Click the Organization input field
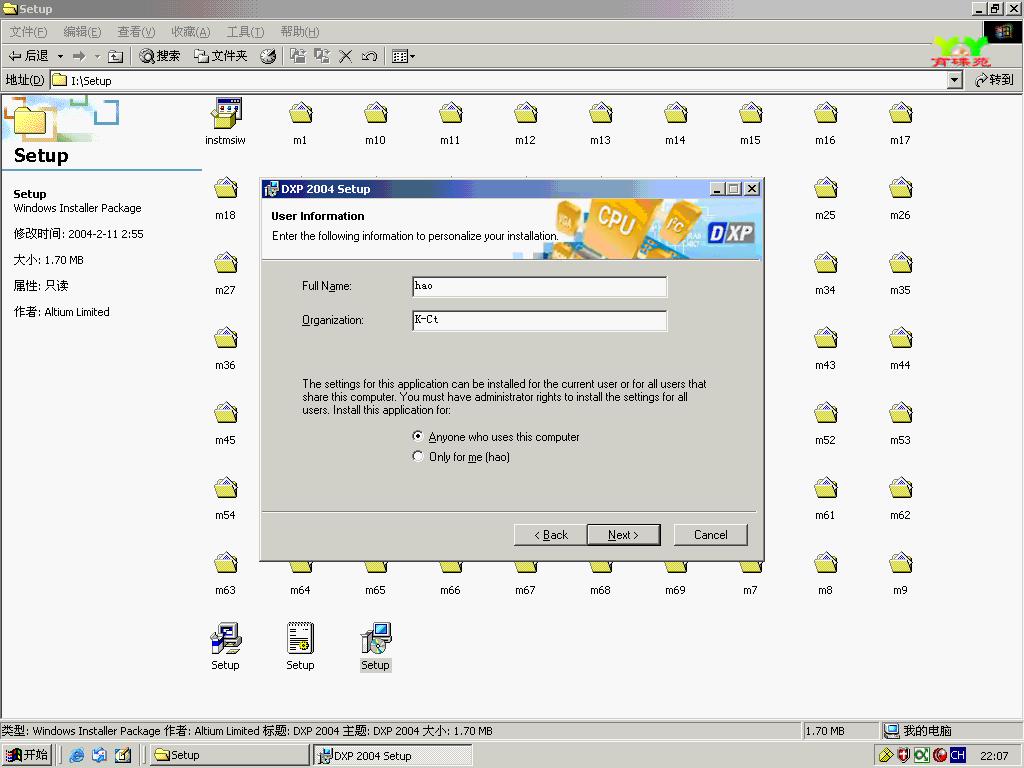The width and height of the screenshot is (1024, 768). click(539, 320)
